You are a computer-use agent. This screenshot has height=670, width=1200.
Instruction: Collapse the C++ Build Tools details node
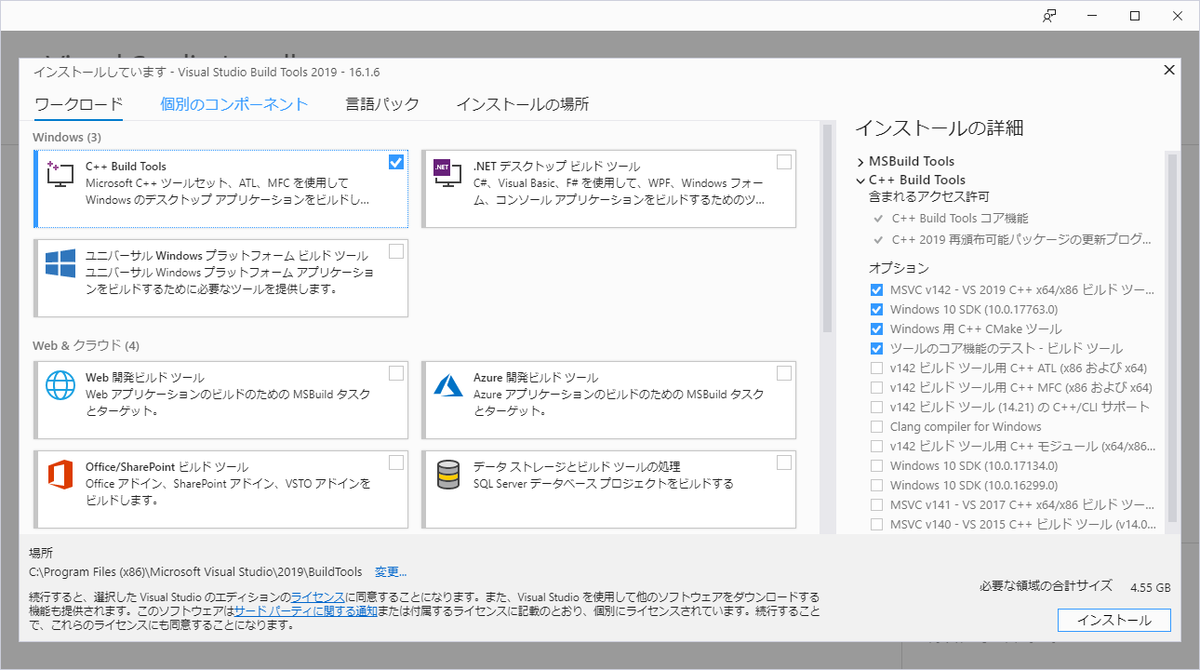[x=860, y=180]
